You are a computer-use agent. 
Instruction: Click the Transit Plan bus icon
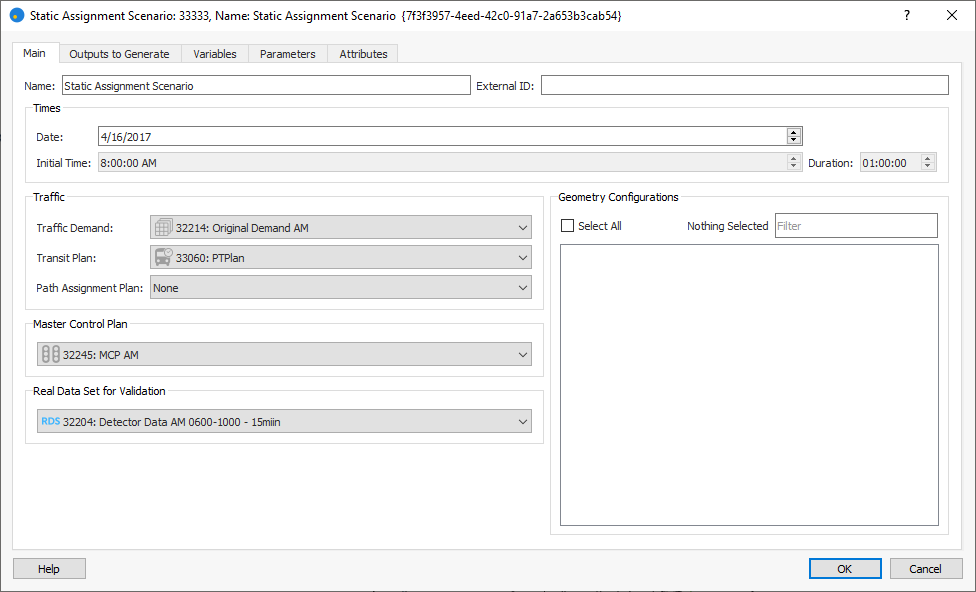coord(163,258)
